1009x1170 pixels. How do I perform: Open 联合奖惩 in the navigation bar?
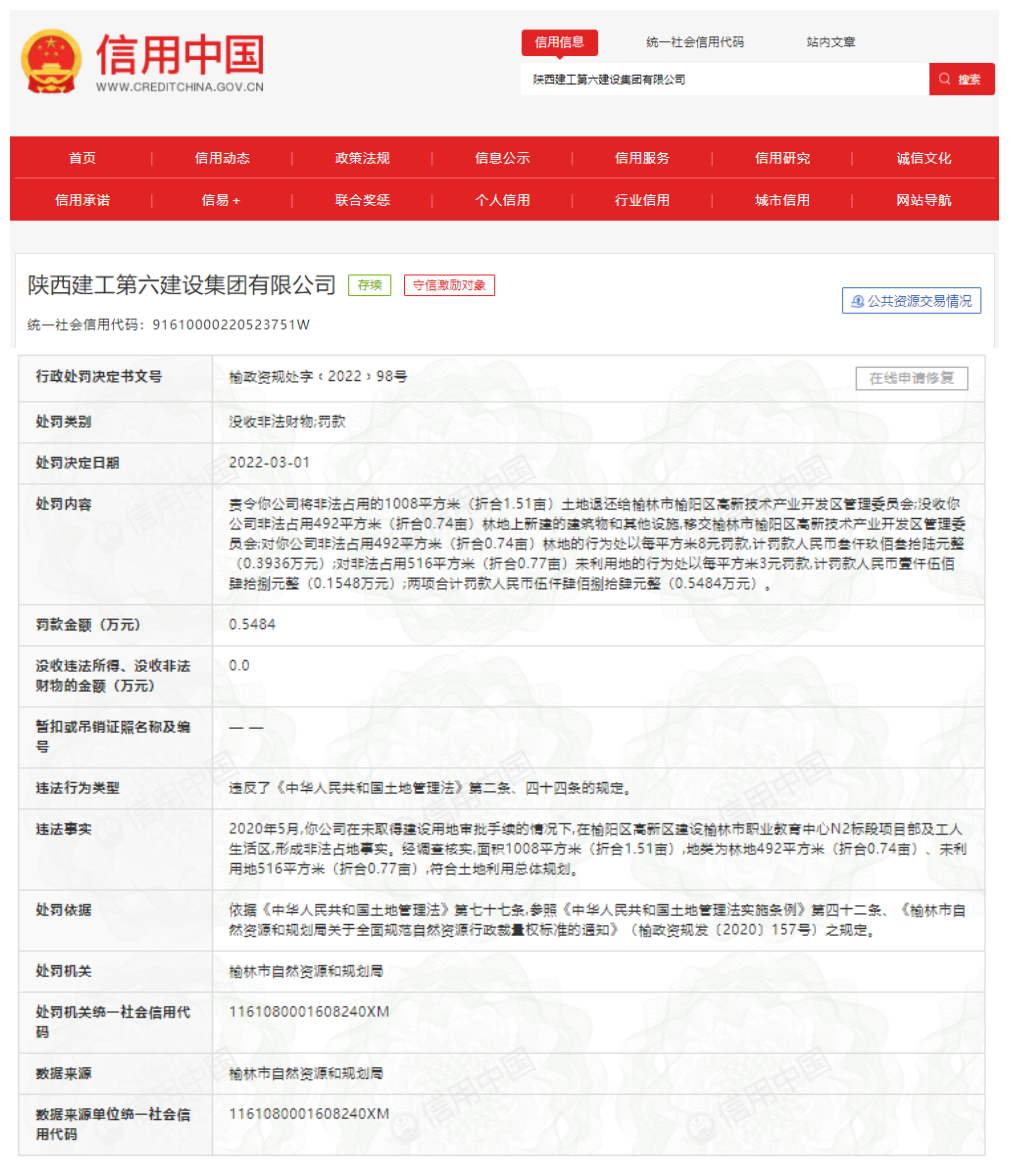(x=362, y=200)
